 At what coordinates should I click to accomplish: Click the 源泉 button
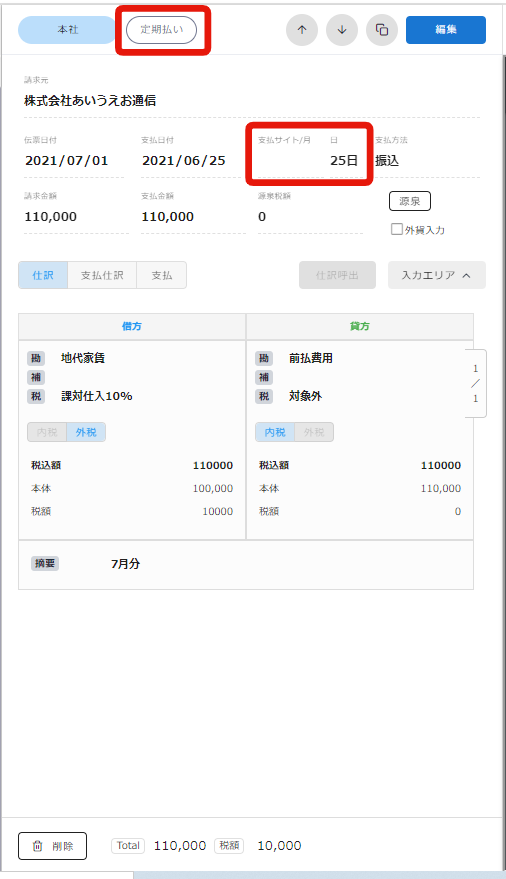pyautogui.click(x=410, y=201)
